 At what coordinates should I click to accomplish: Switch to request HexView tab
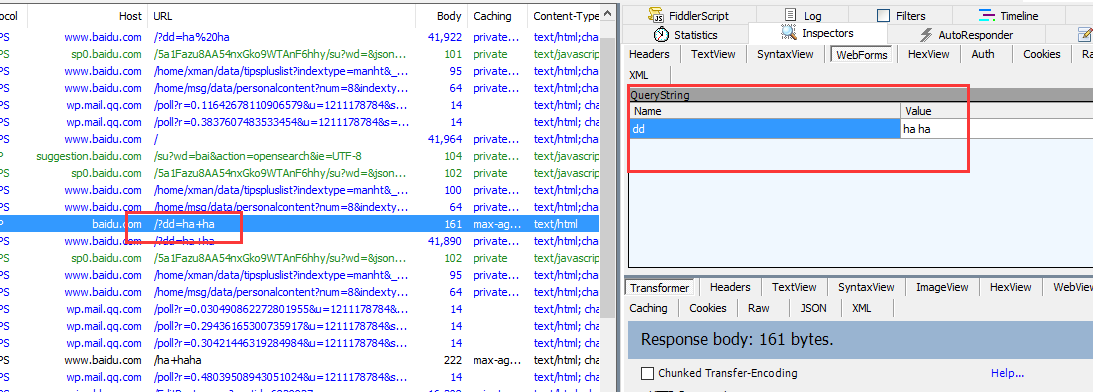[x=928, y=54]
